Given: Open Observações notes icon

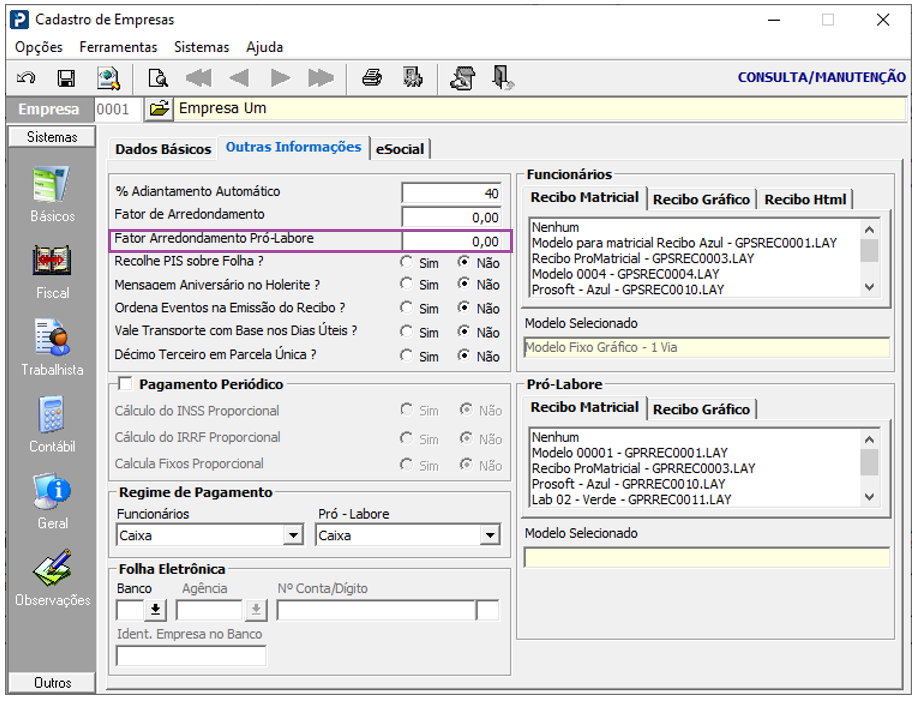Looking at the screenshot, I should (52, 576).
